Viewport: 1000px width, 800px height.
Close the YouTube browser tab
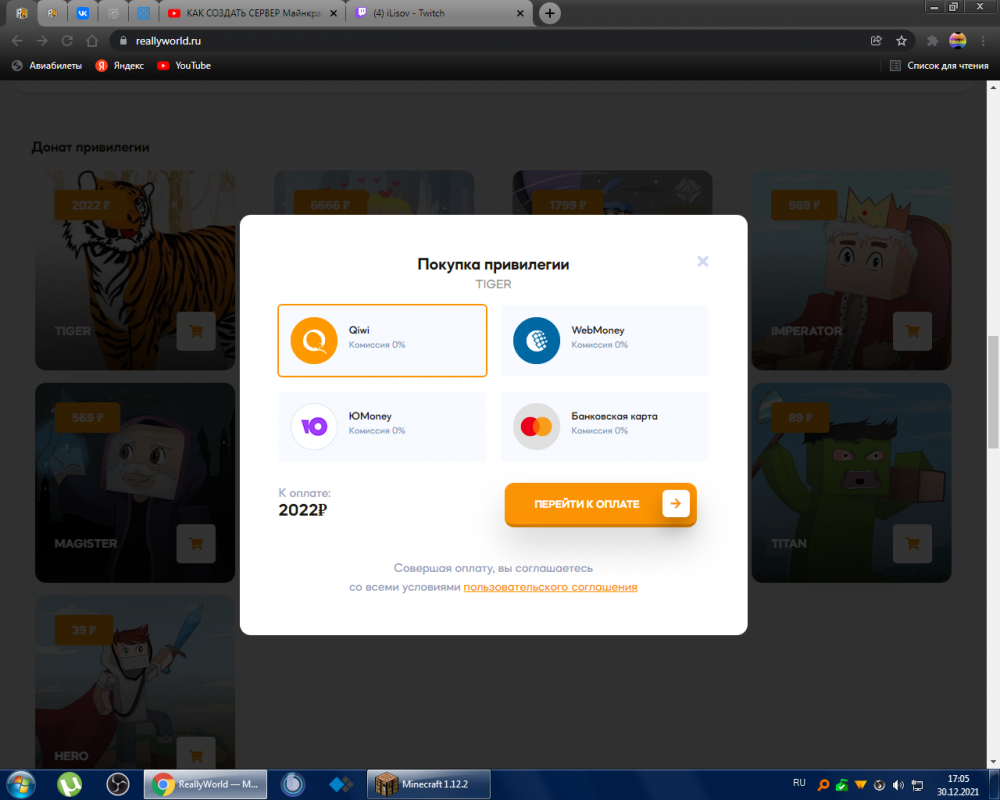[x=333, y=13]
